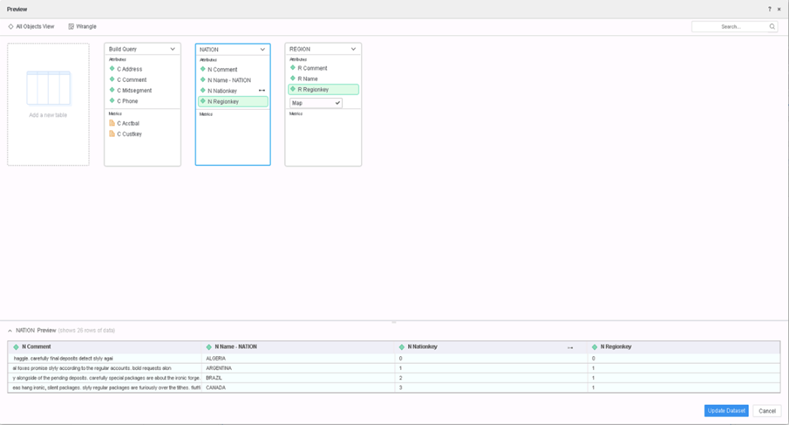Click the search magnifier icon
The width and height of the screenshot is (789, 425).
[772, 27]
